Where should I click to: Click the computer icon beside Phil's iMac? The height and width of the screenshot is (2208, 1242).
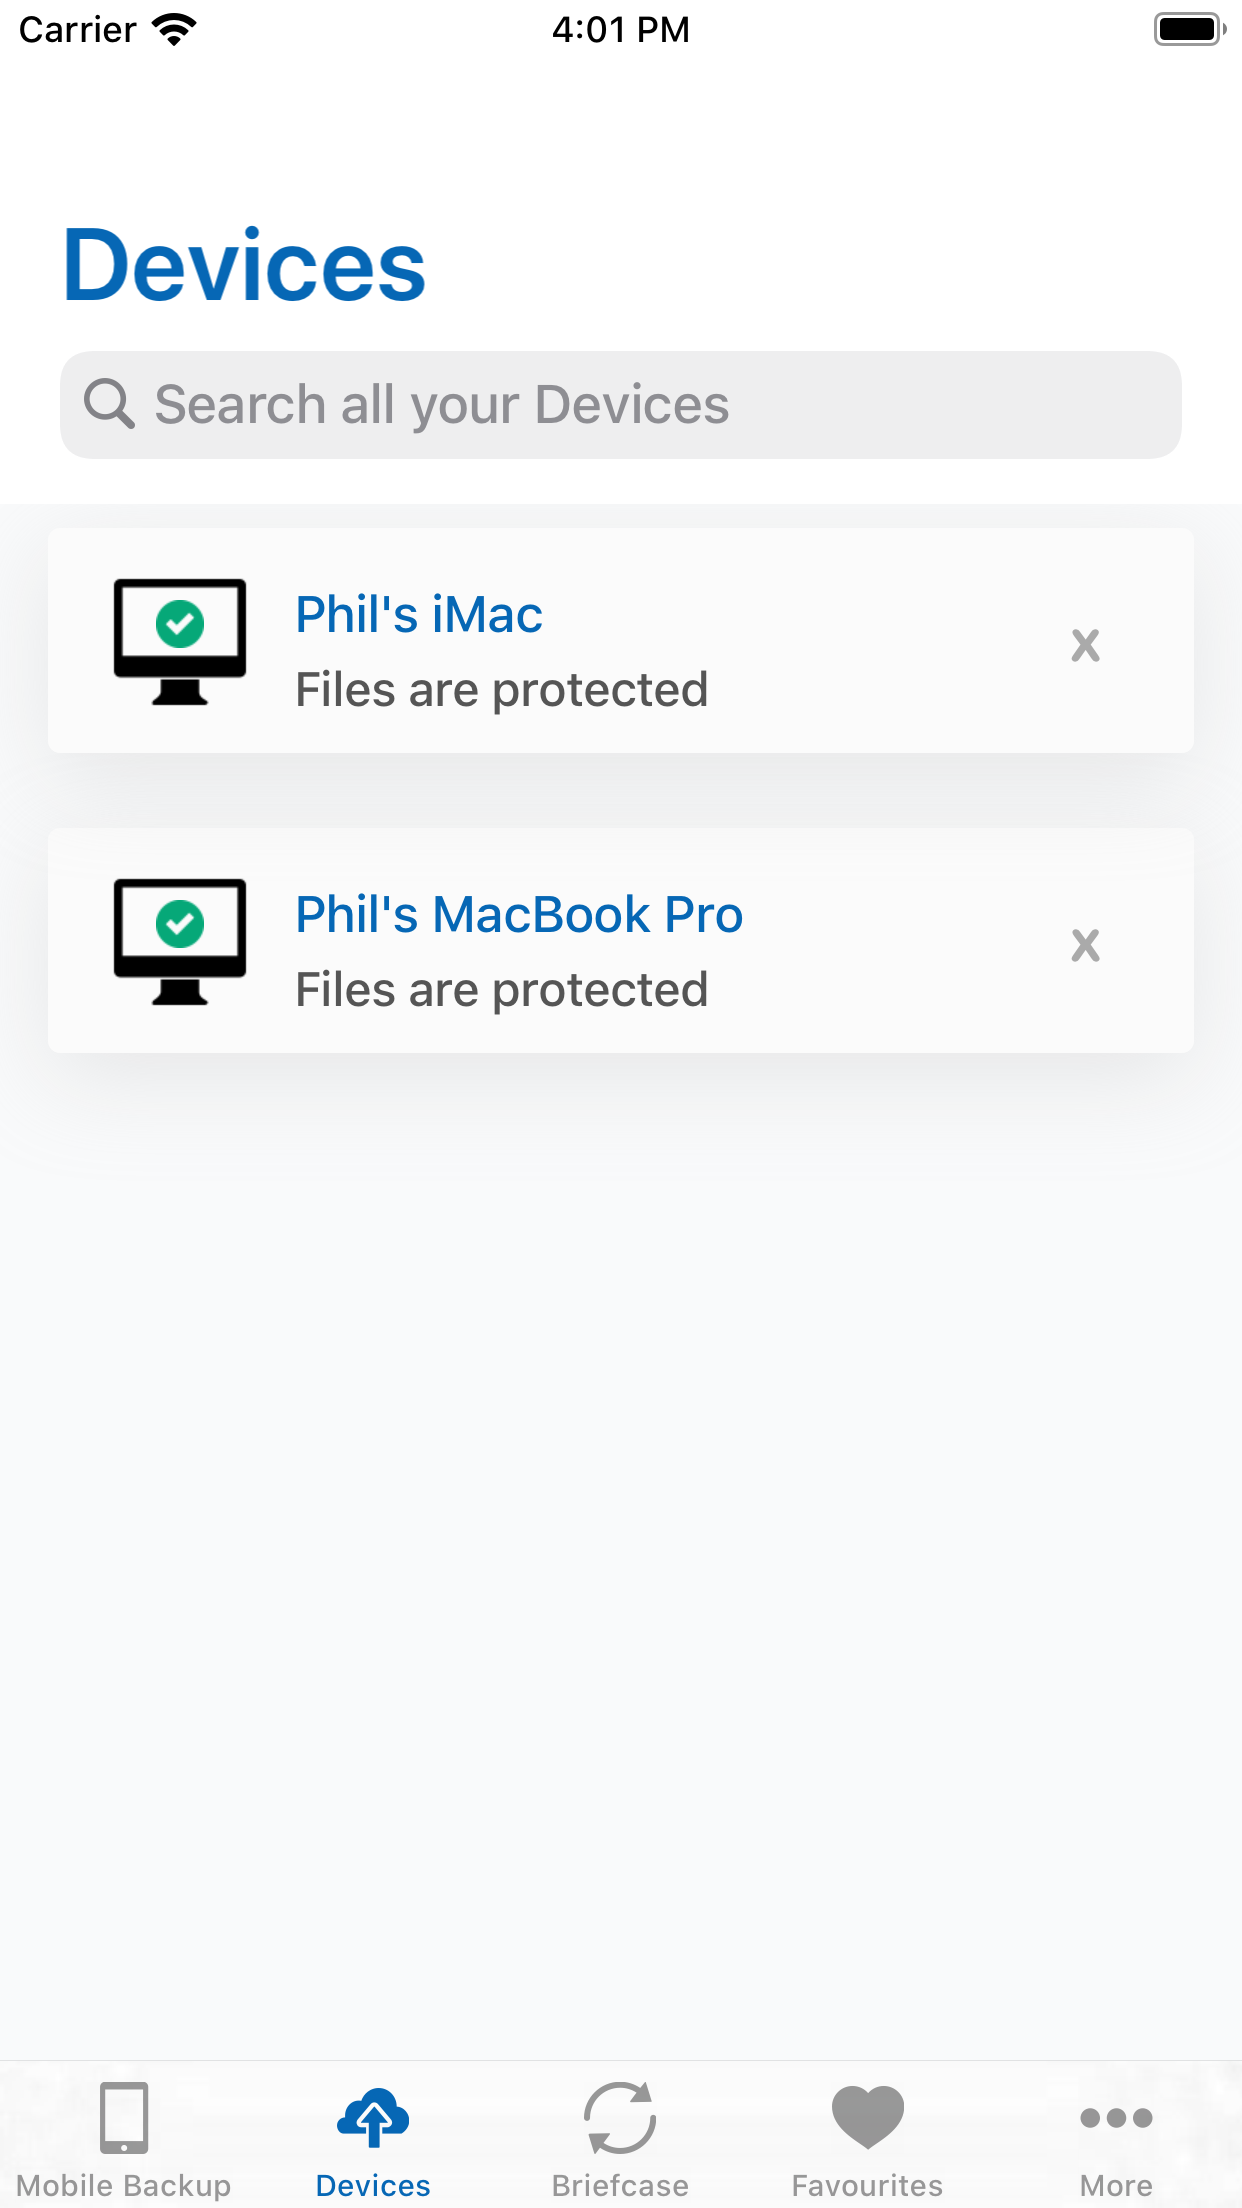(x=180, y=640)
